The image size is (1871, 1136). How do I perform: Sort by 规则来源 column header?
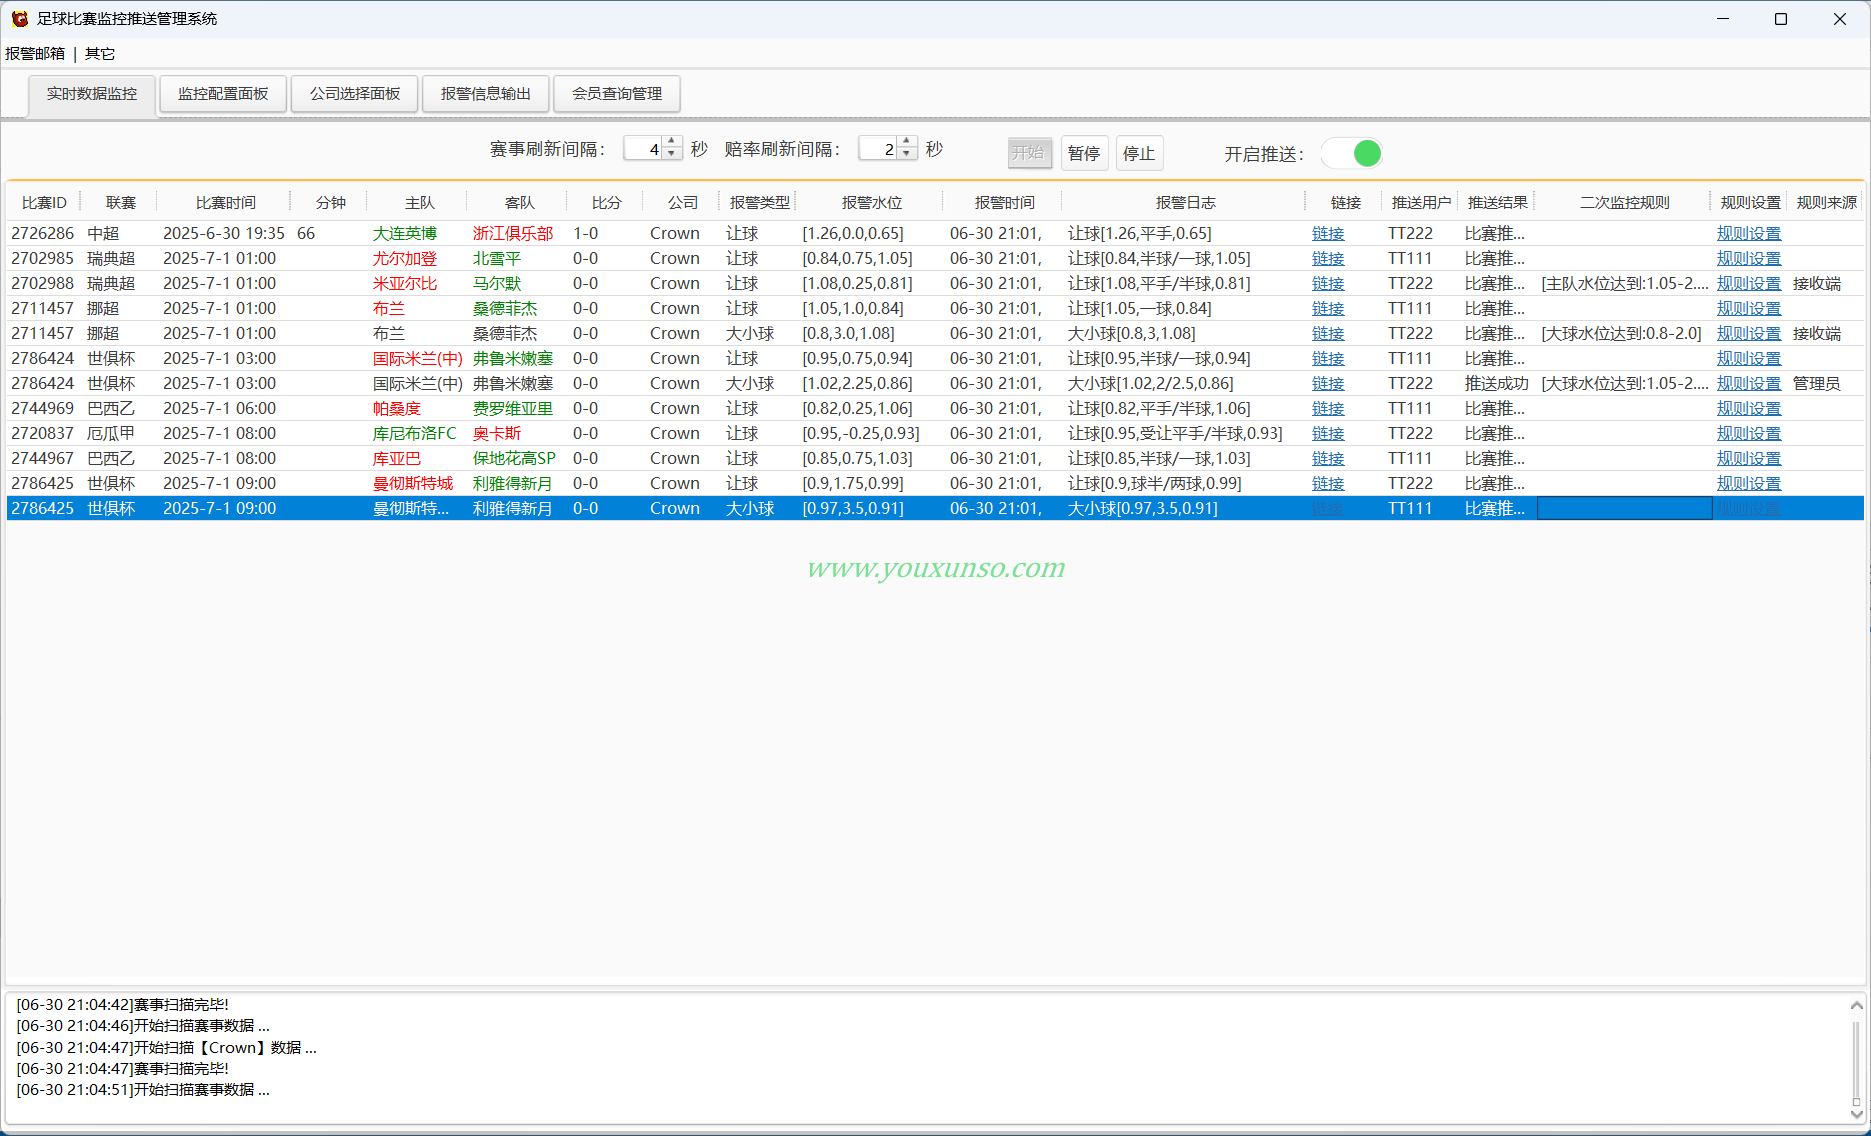click(x=1826, y=202)
